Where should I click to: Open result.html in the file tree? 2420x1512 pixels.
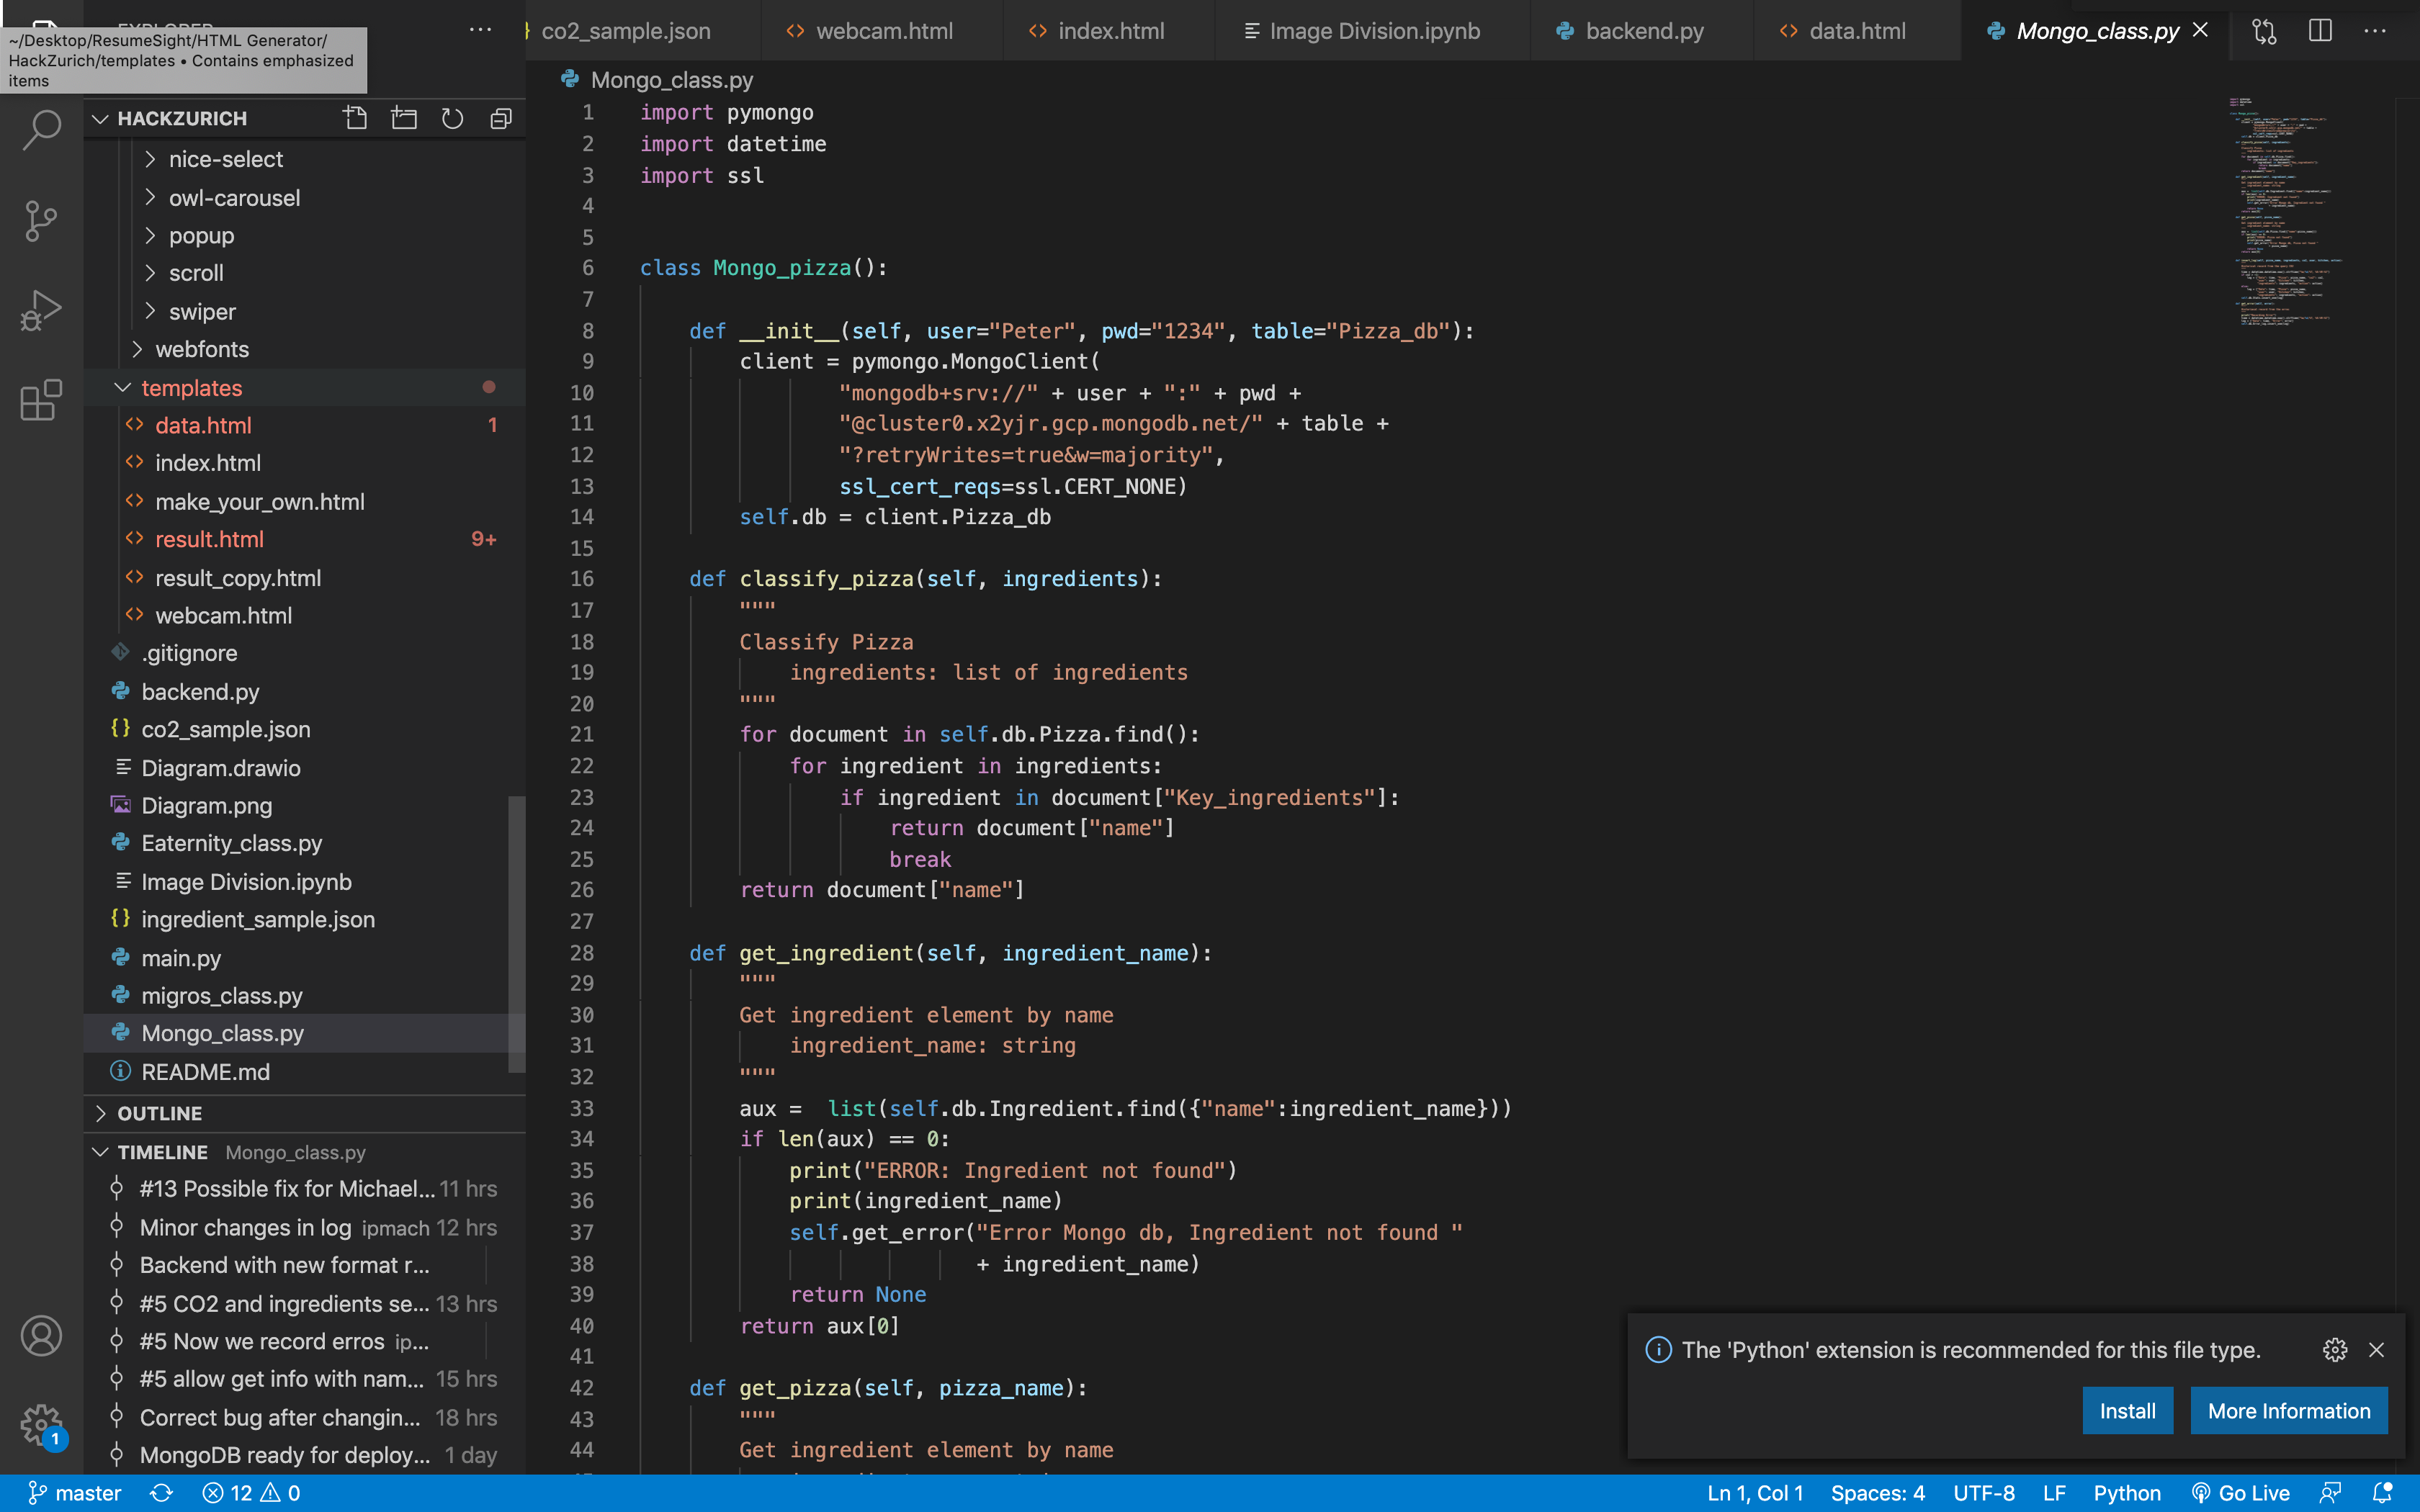coord(209,540)
